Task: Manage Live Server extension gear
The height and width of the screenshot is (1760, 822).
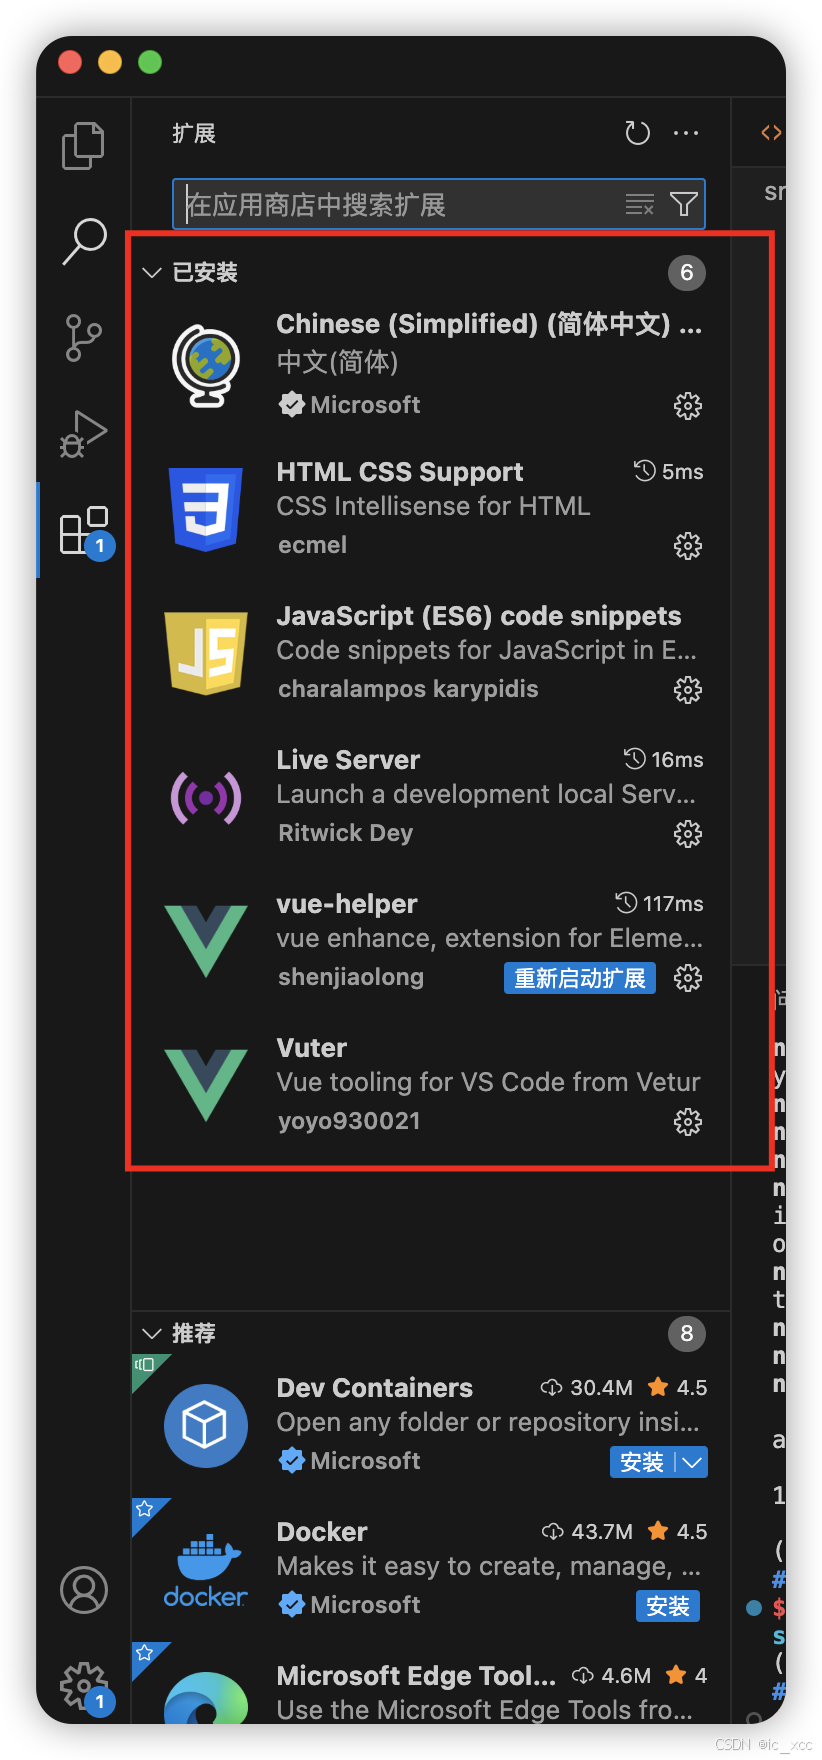Action: click(x=688, y=834)
